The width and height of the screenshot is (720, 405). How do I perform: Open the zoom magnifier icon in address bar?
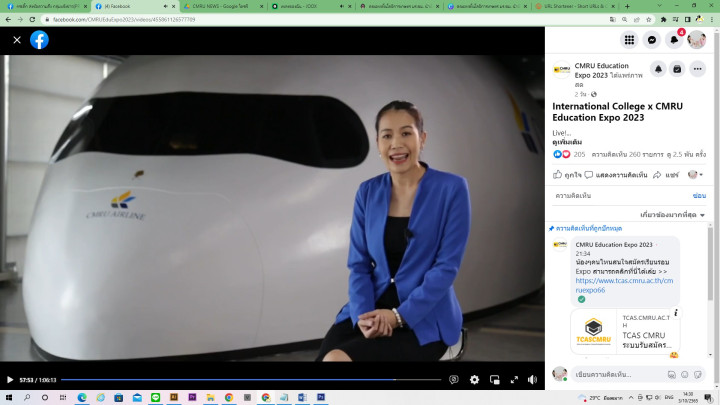pos(624,20)
